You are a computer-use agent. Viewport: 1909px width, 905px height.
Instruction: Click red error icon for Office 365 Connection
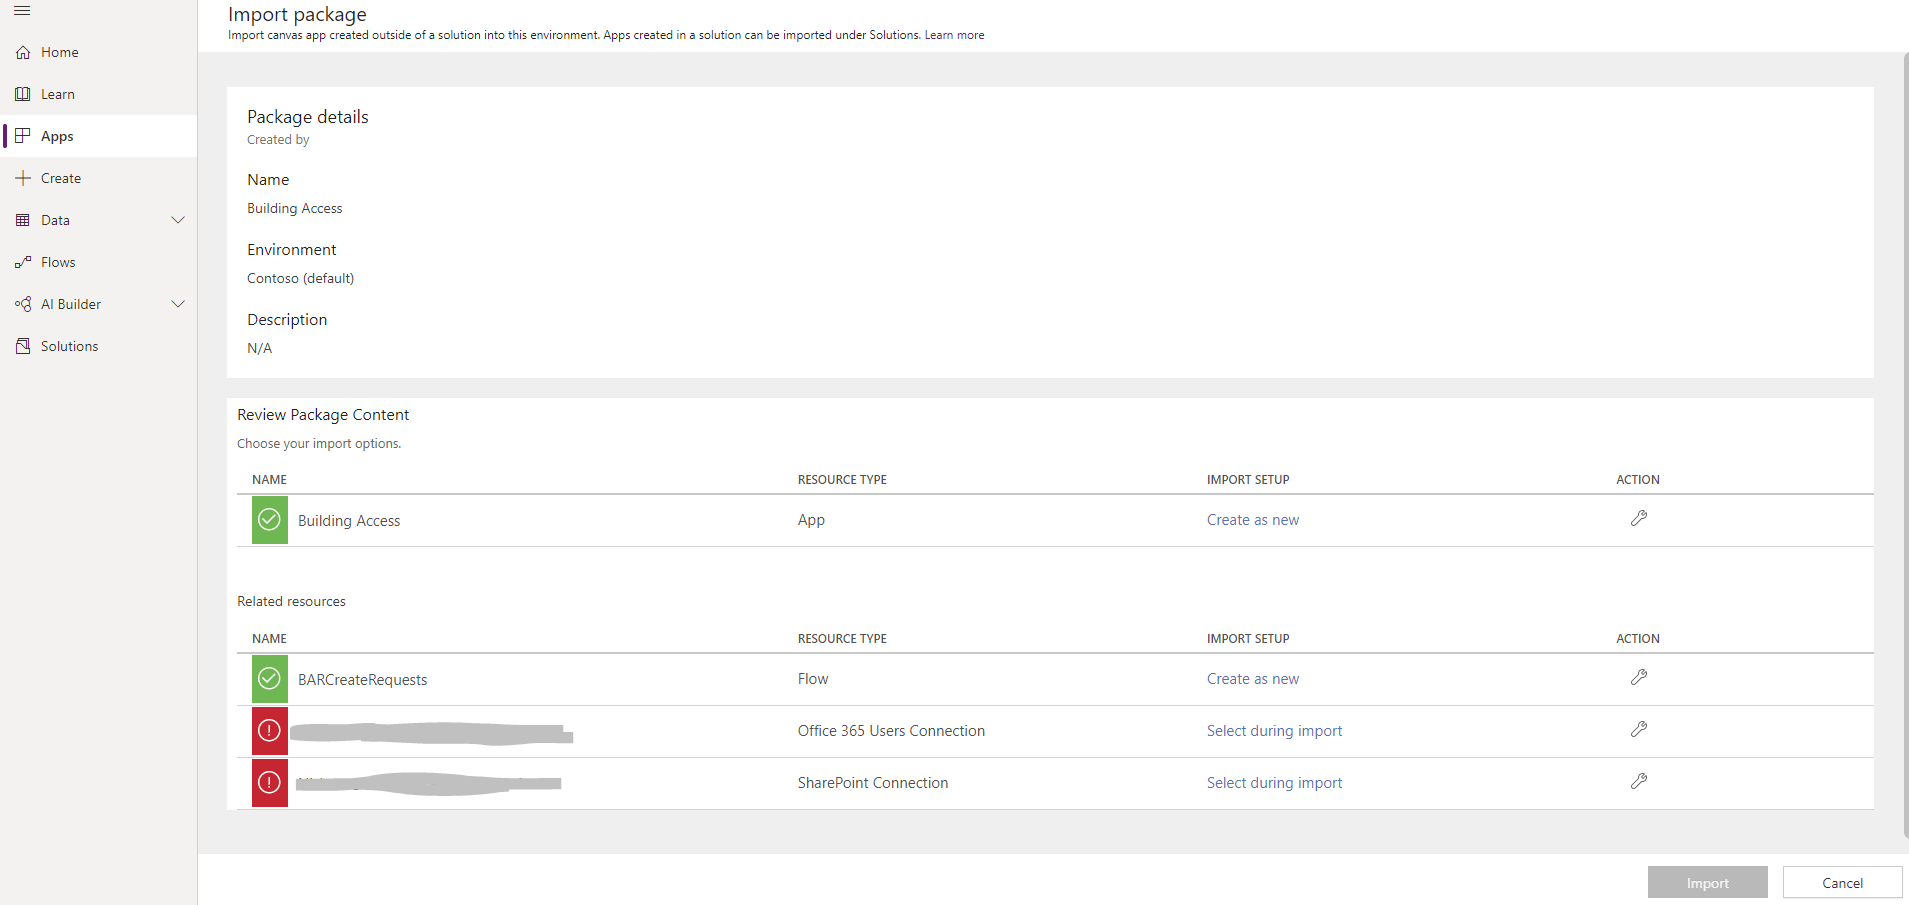click(269, 731)
